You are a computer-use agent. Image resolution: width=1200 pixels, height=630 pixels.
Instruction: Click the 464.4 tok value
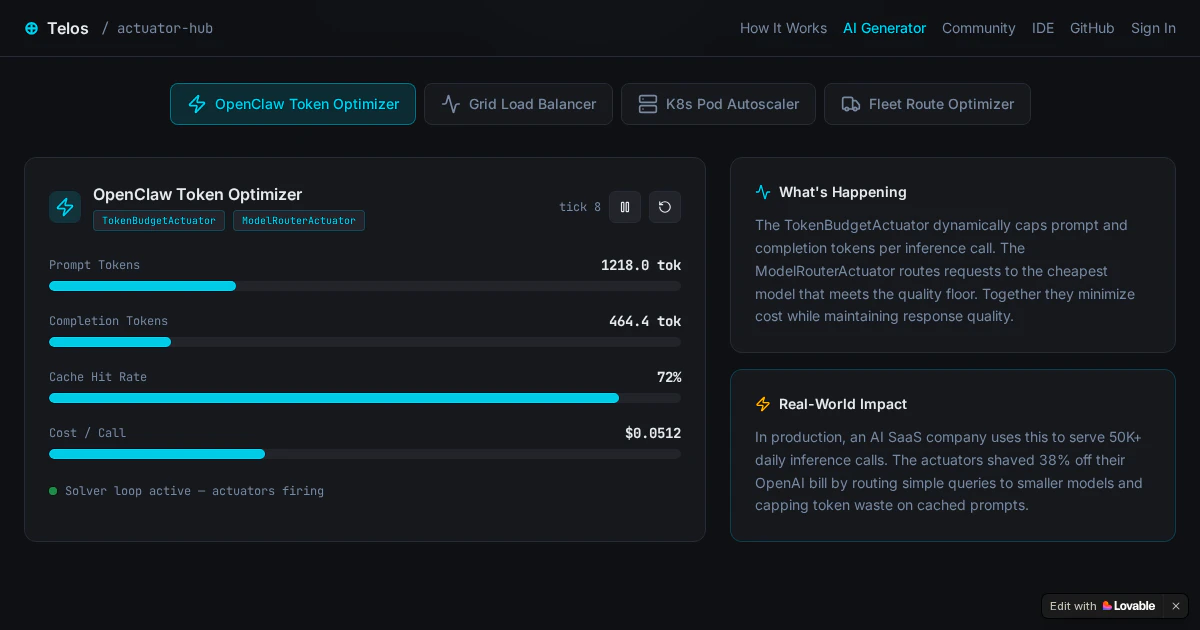point(645,321)
